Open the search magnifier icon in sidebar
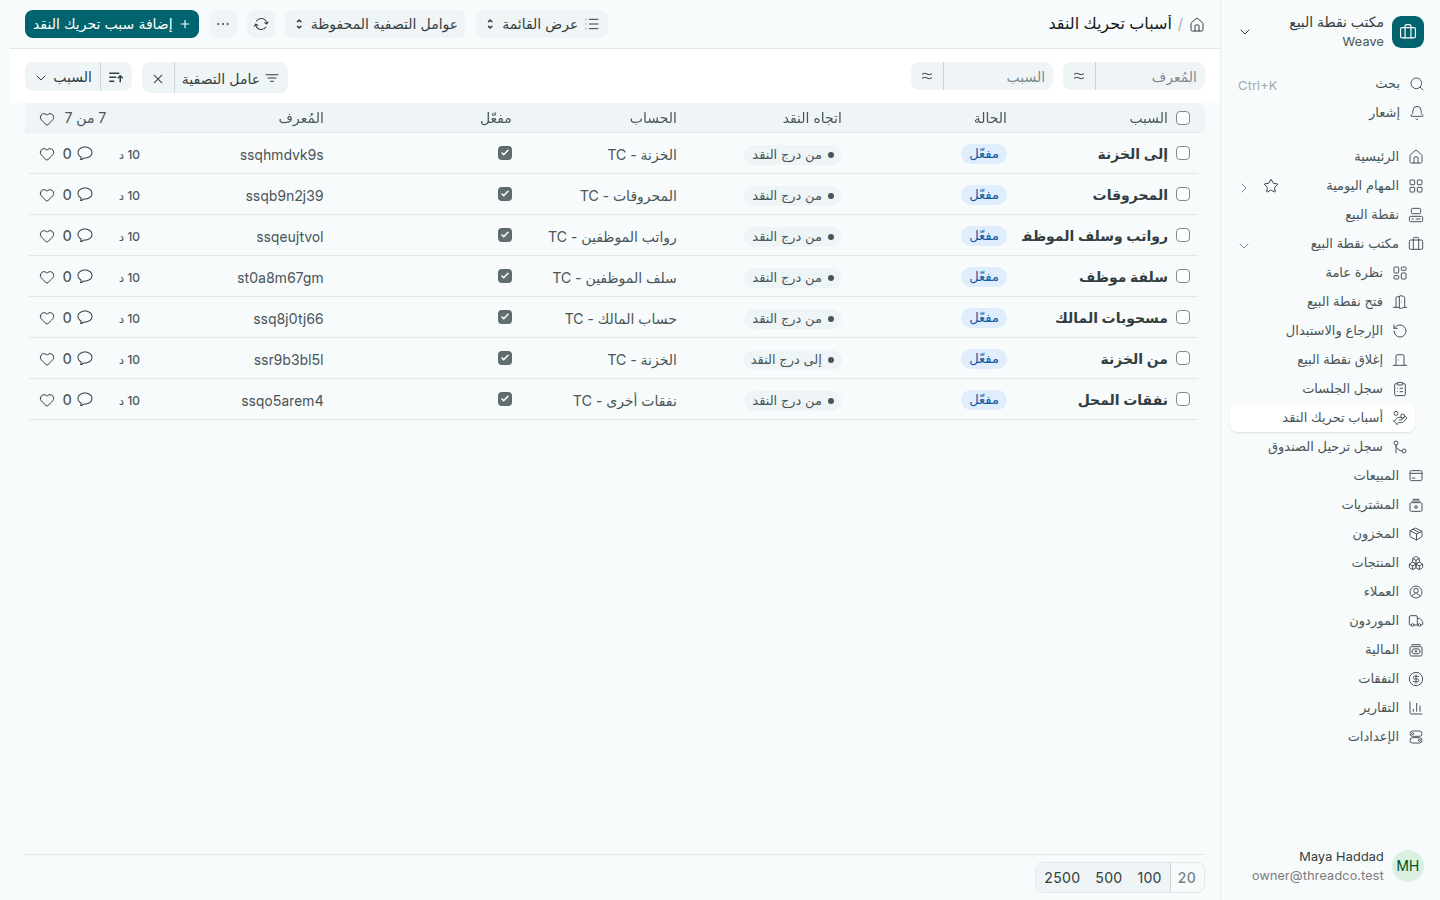Image resolution: width=1440 pixels, height=900 pixels. 1416,84
